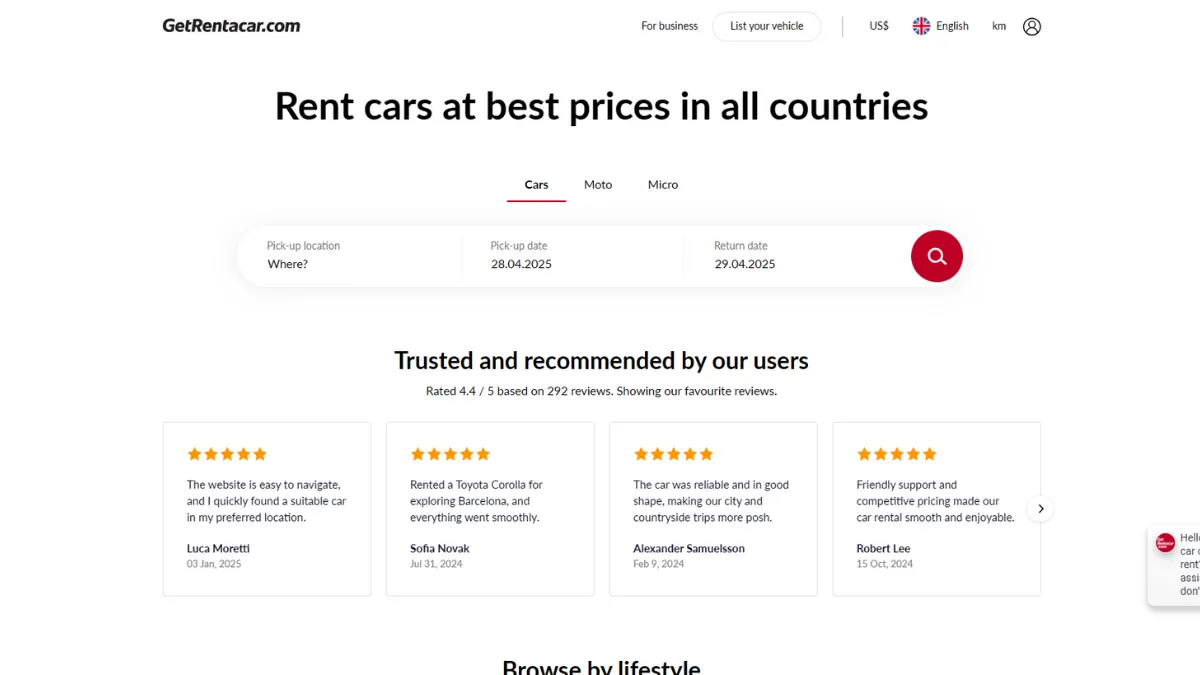Click the GetRentacar.com logo
The height and width of the screenshot is (675, 1200).
[231, 25]
